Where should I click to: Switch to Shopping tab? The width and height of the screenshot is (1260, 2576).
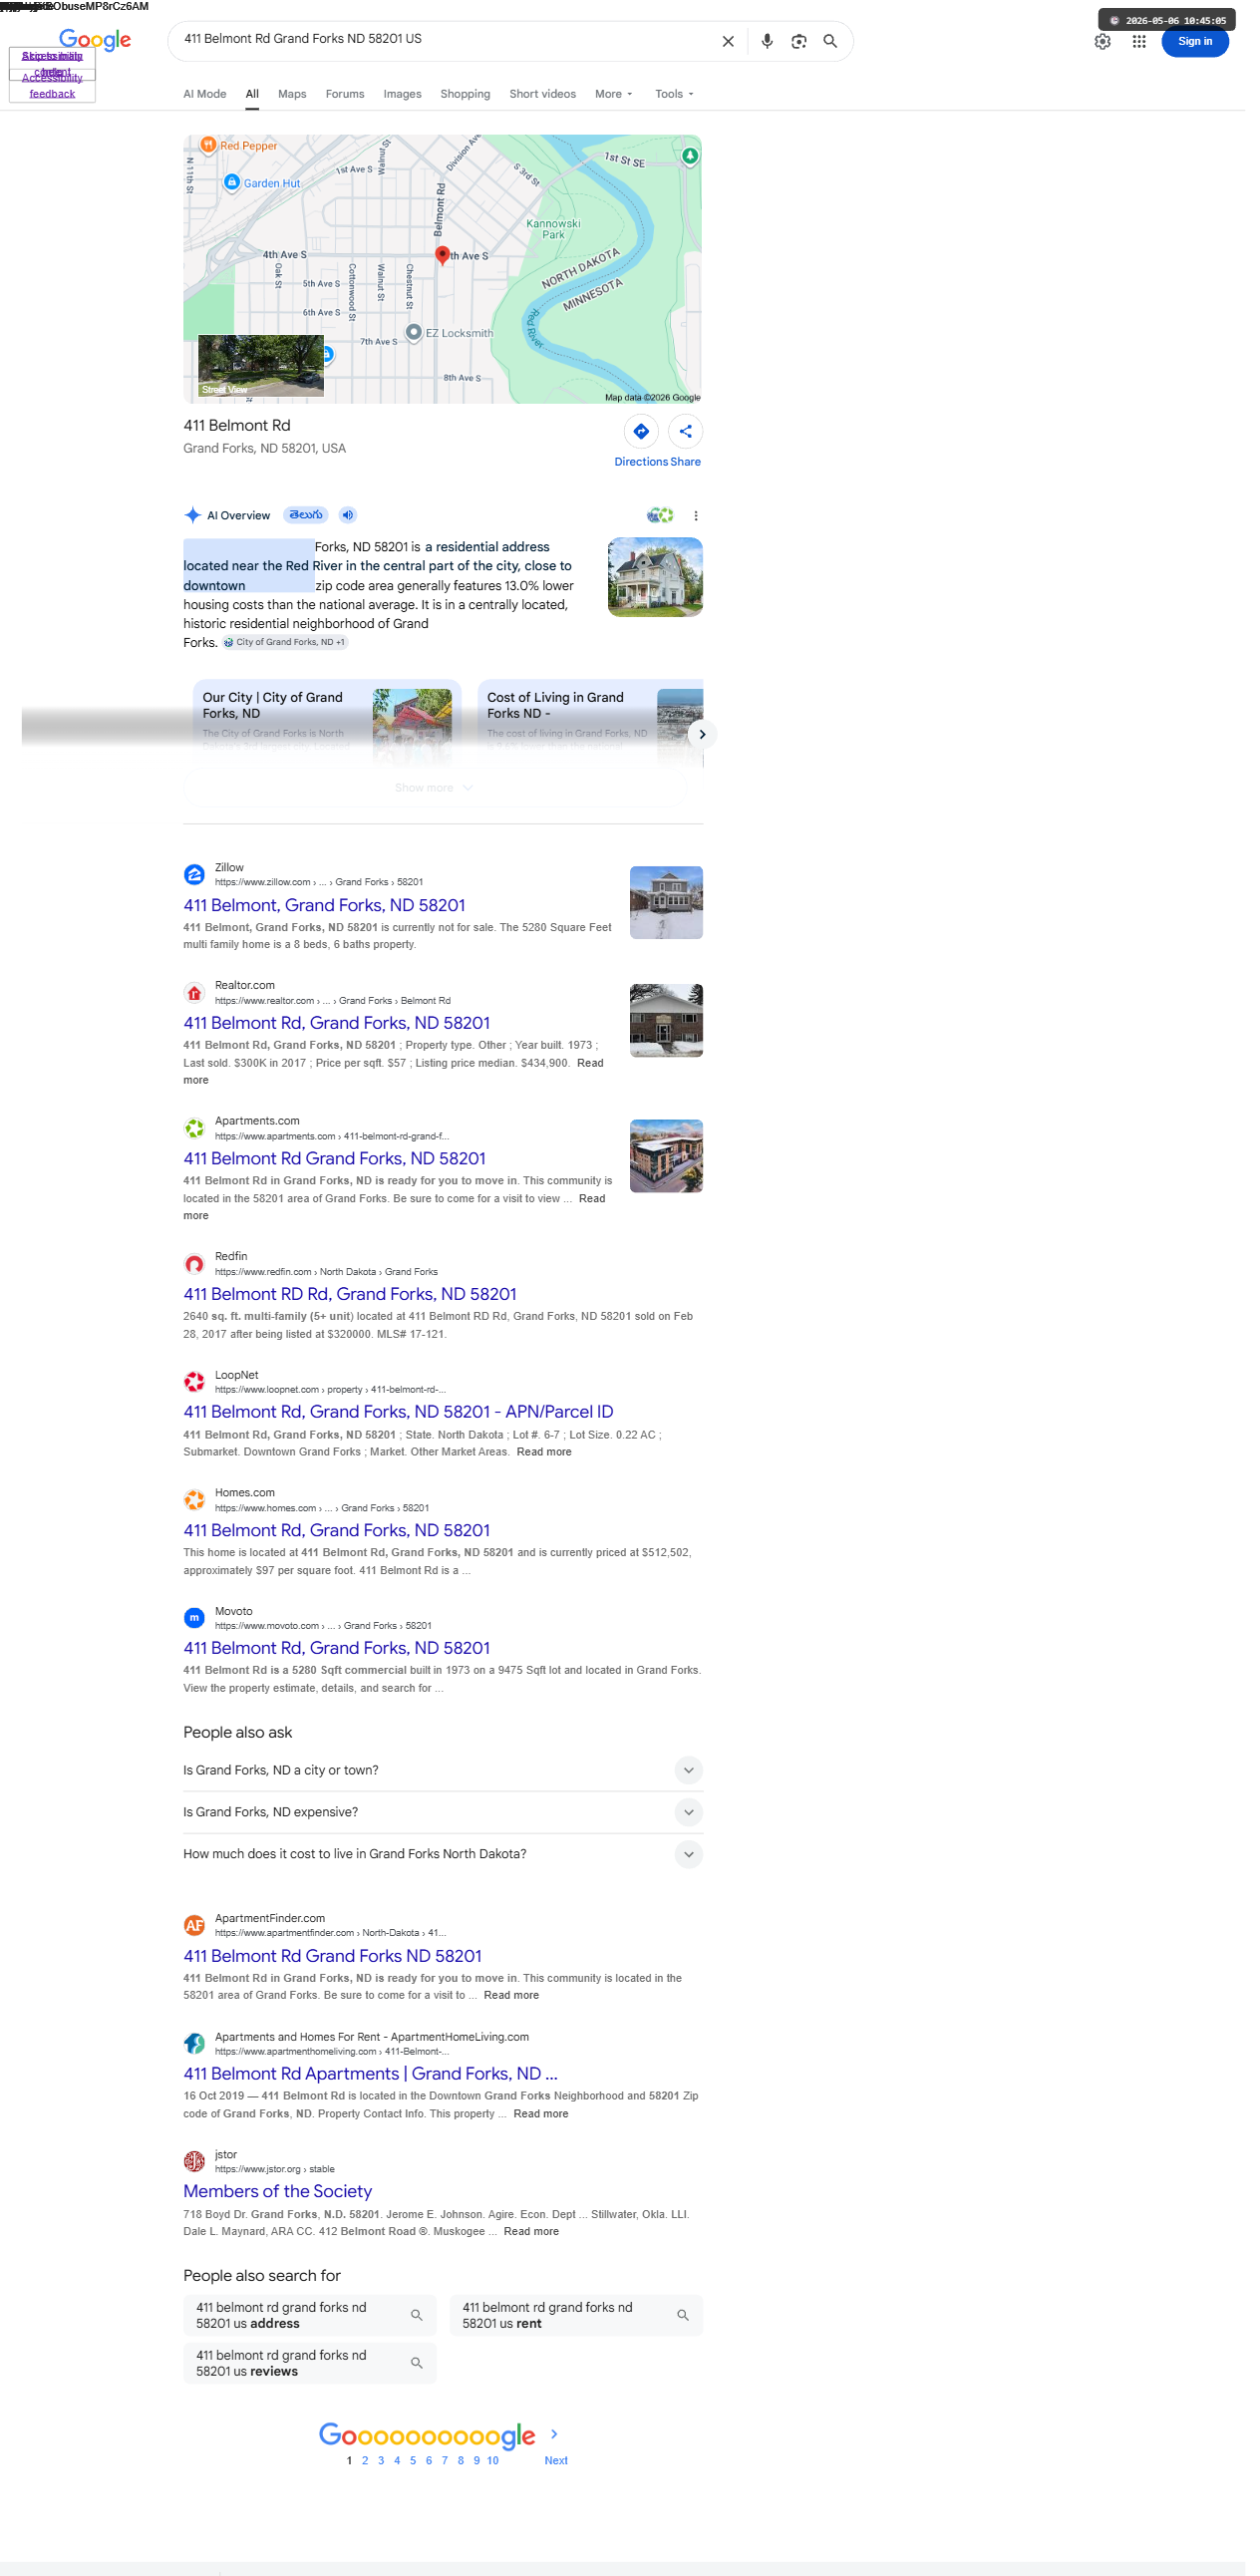[x=465, y=94]
